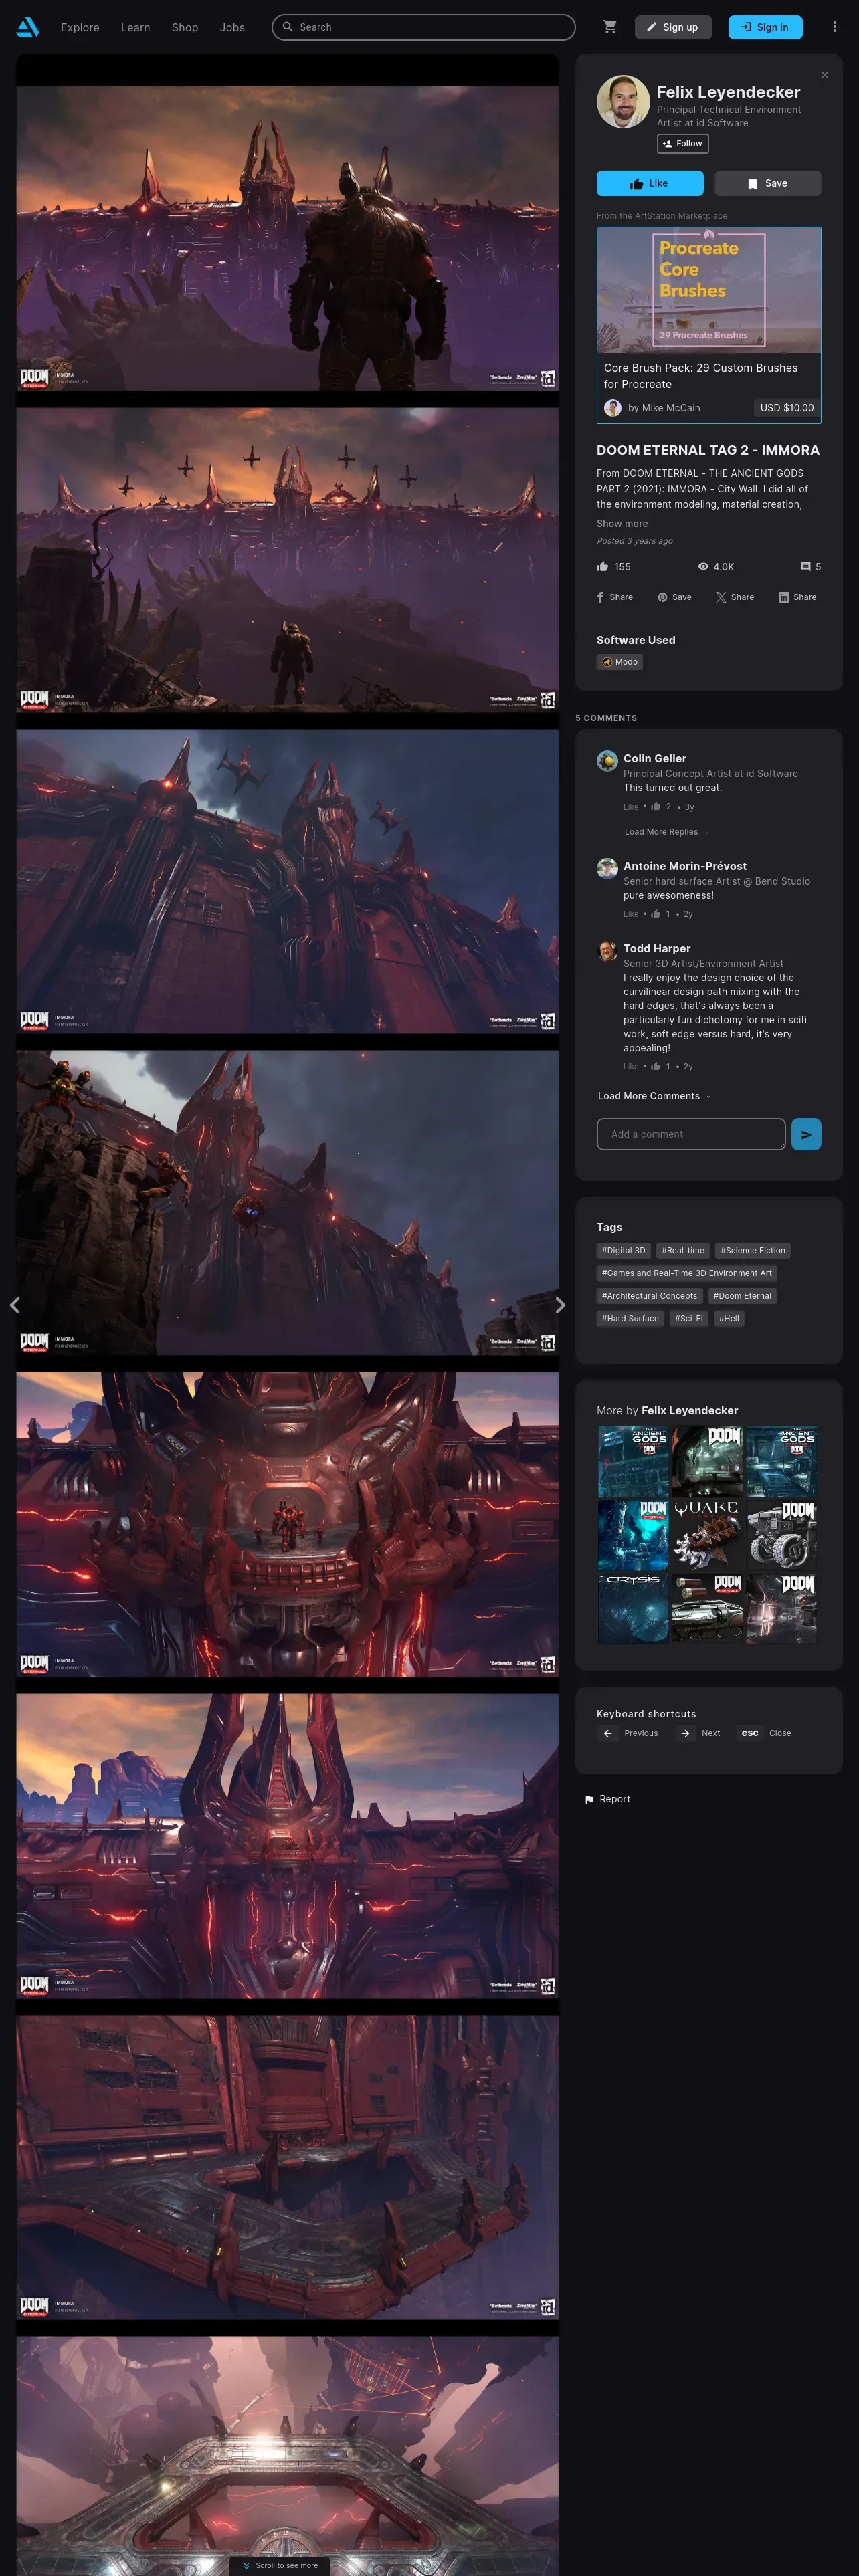Select the #Doom Eternal tag
The image size is (859, 2576).
(742, 1296)
